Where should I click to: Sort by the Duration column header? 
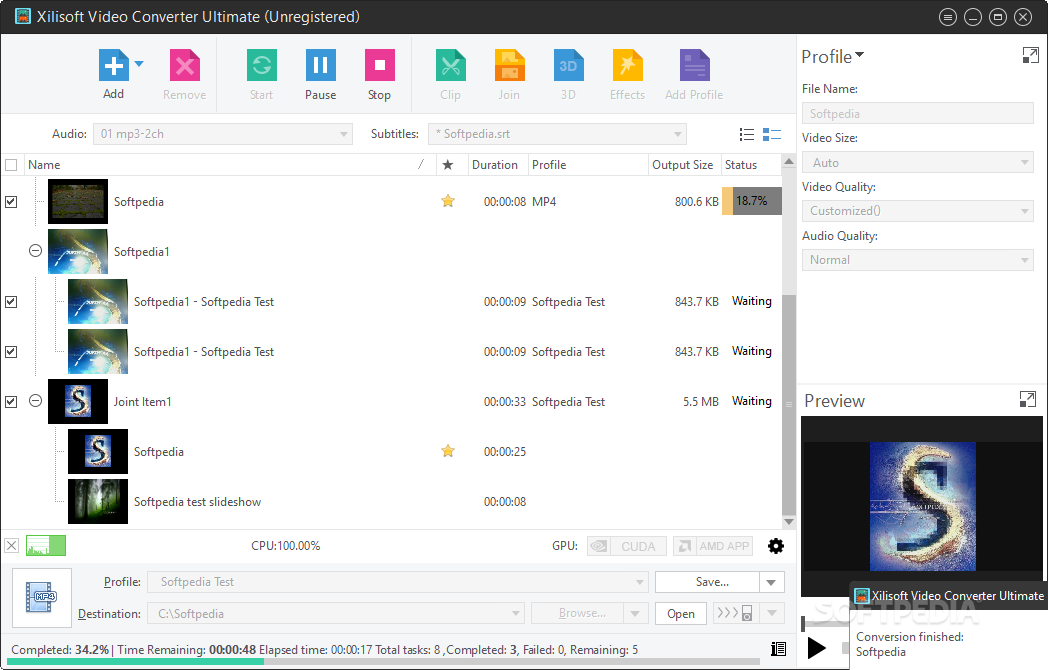point(497,164)
